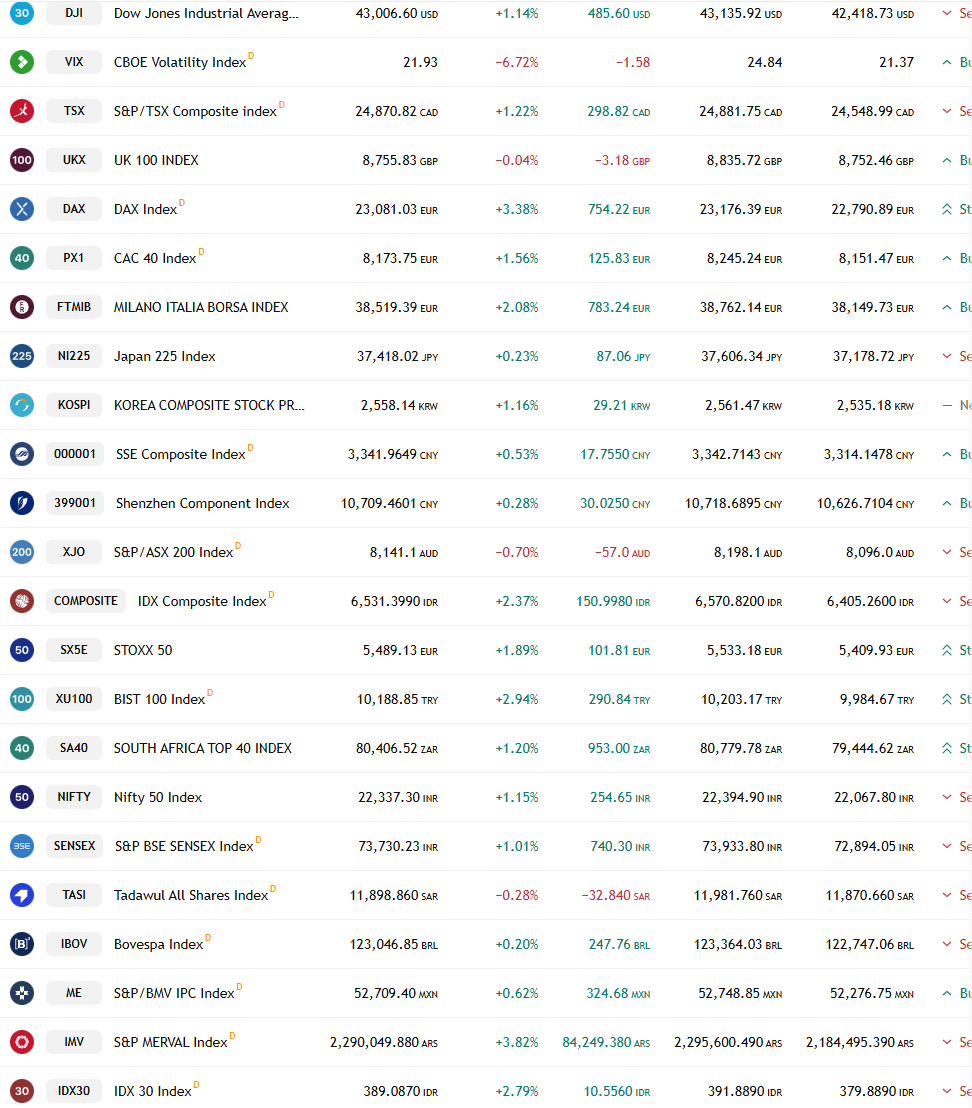Click the SSE Composite 000001 logo
Screen dimensions: 972x1108
tap(22, 454)
